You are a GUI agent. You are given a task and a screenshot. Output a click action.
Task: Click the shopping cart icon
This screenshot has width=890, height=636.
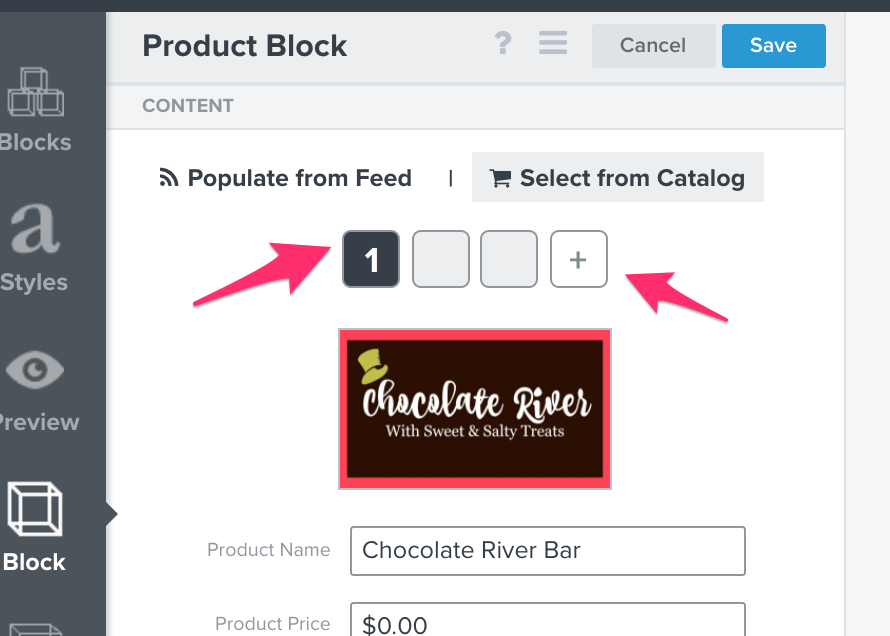click(500, 178)
